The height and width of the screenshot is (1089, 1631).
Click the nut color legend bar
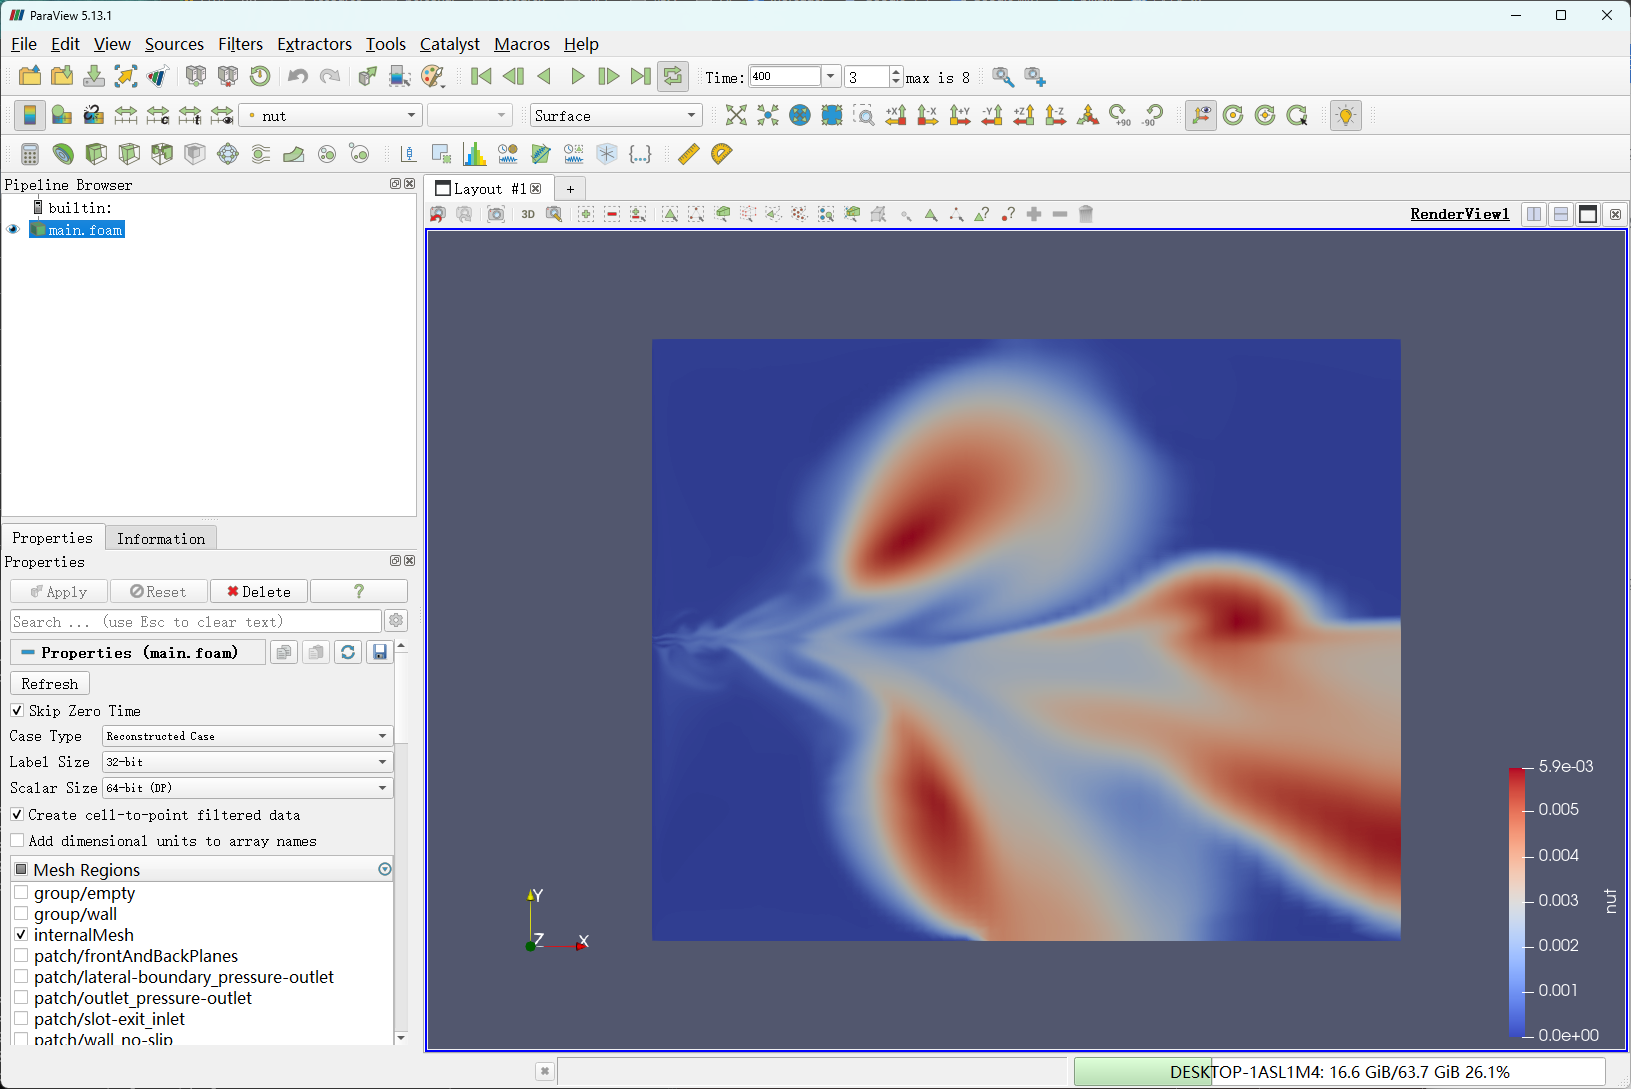(1517, 901)
